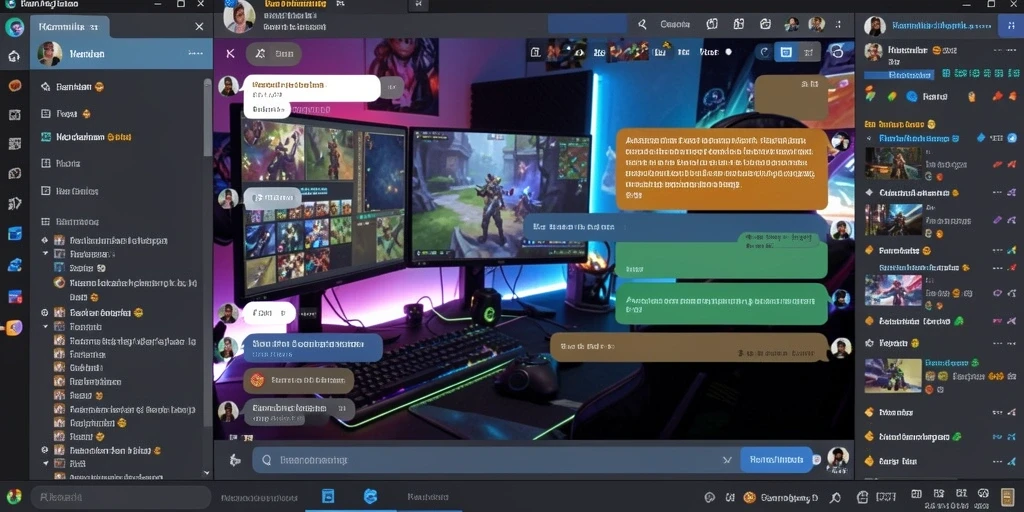This screenshot has width=1024, height=512.
Task: Open the profile avatar atop the left icon rail
Action: [14, 27]
